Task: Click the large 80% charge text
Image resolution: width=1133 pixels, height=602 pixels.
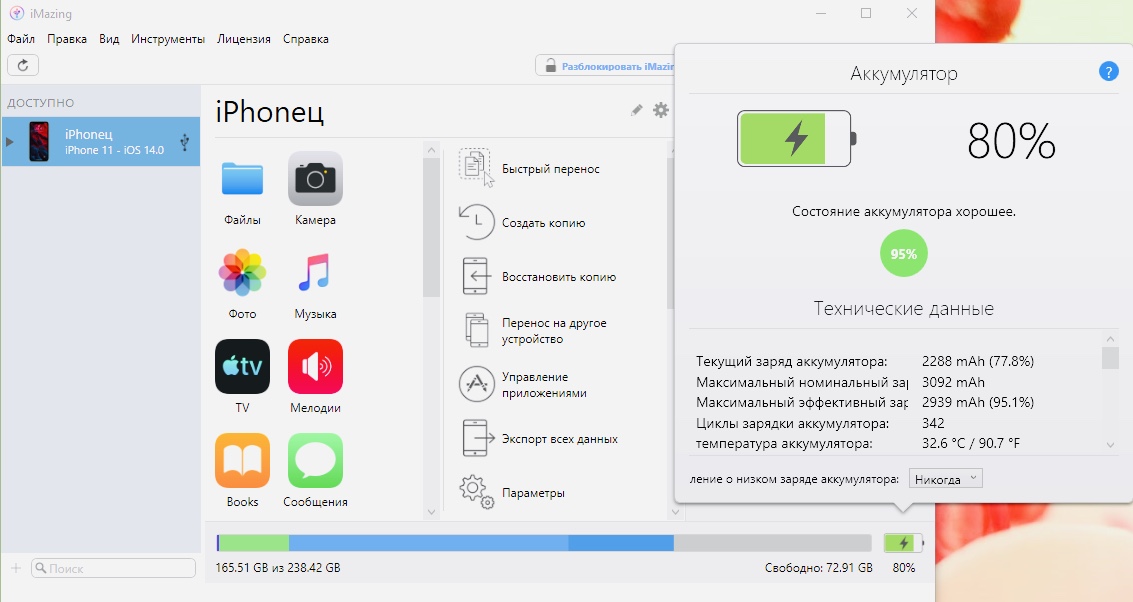Action: pos(1011,140)
